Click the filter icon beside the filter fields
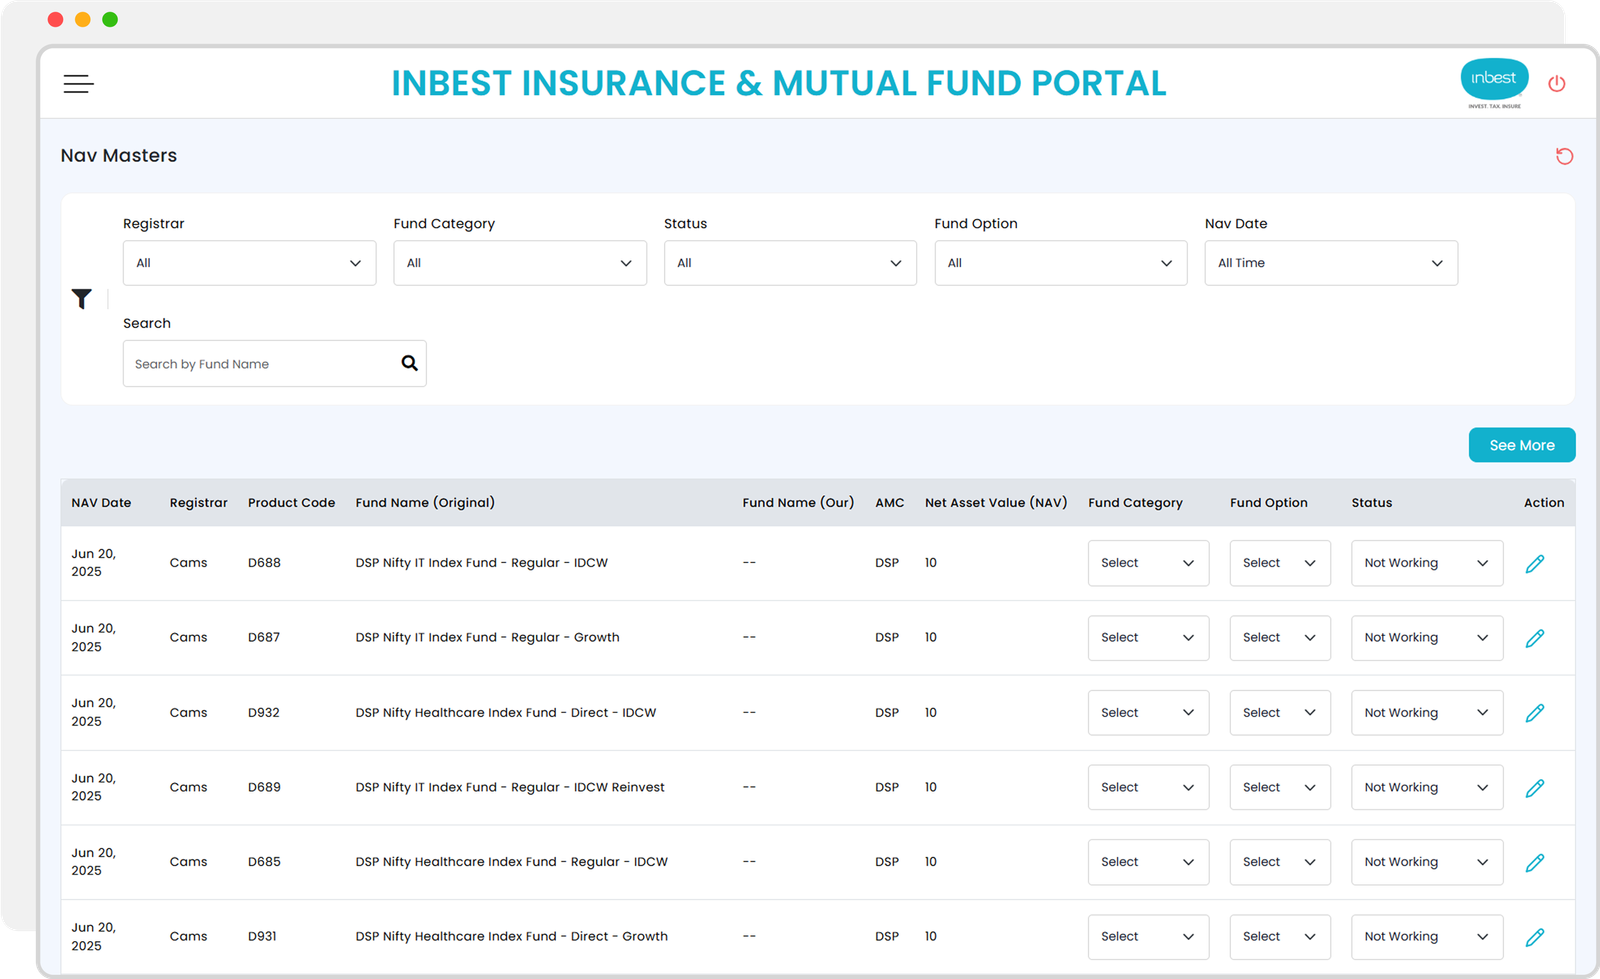 pyautogui.click(x=82, y=298)
